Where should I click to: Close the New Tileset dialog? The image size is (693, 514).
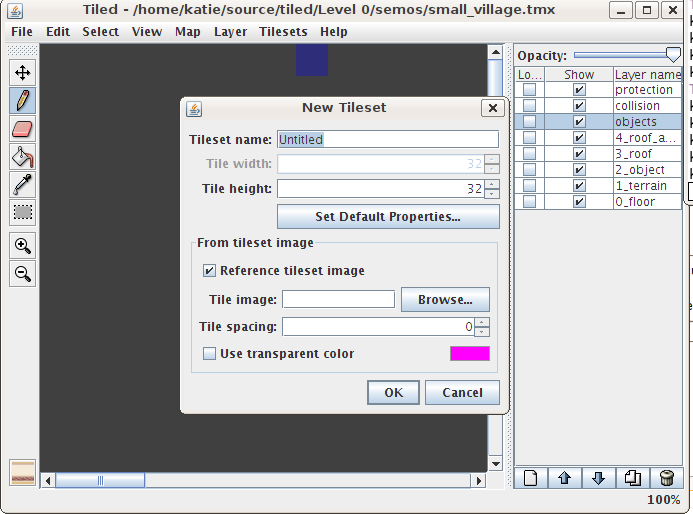(493, 108)
